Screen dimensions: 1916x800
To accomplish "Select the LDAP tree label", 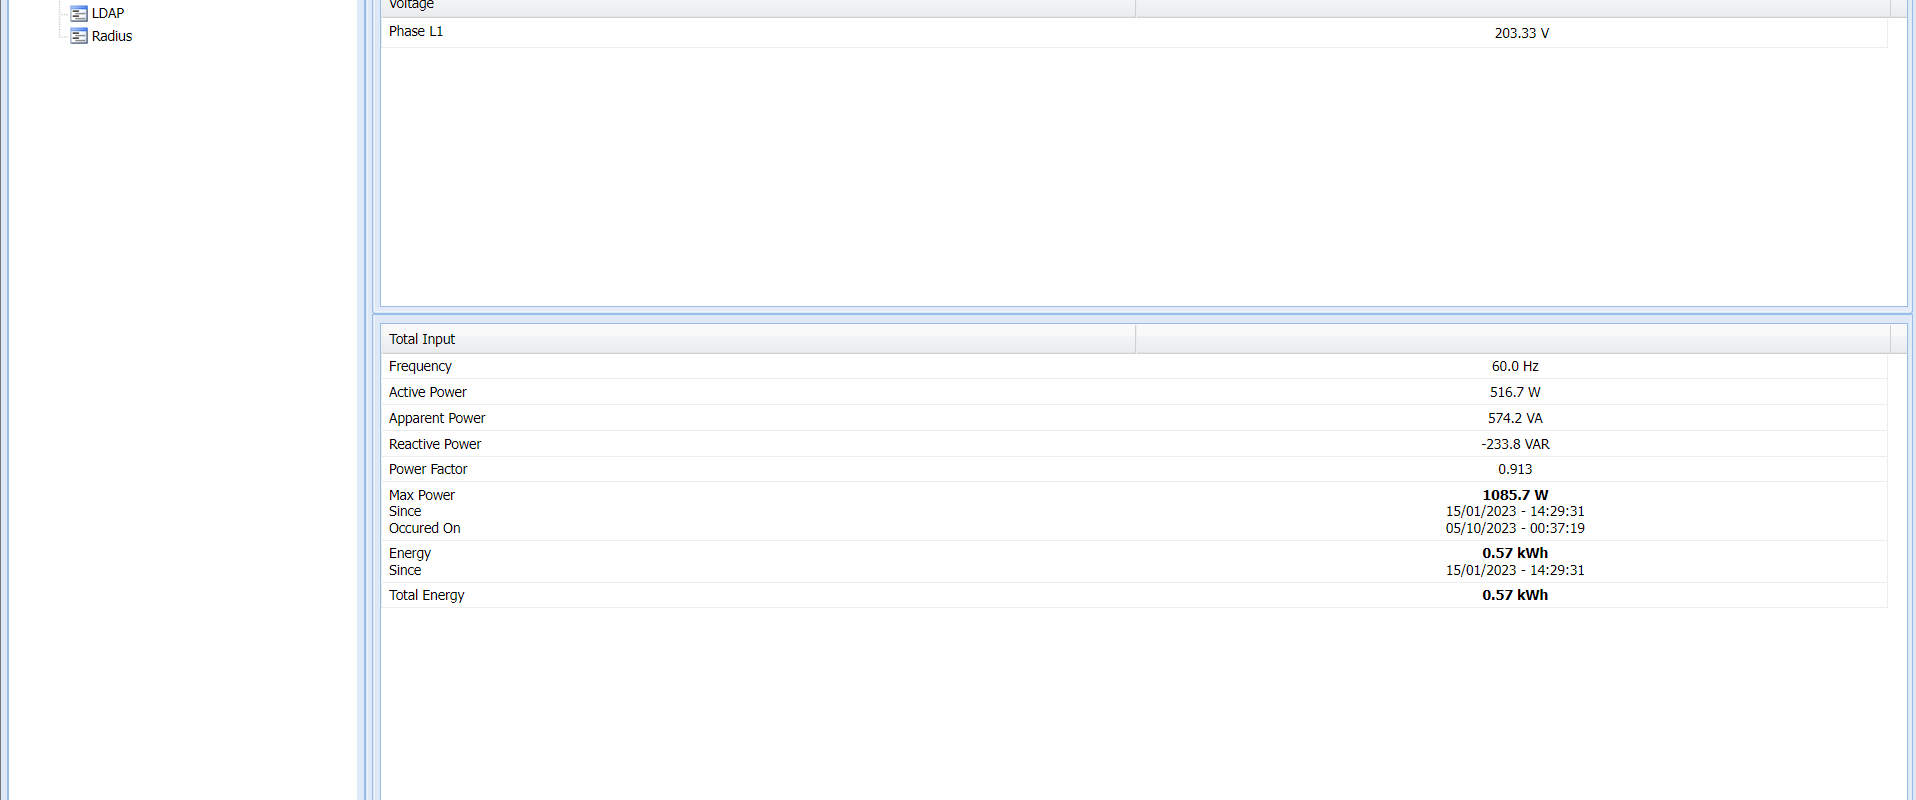I will tap(108, 13).
